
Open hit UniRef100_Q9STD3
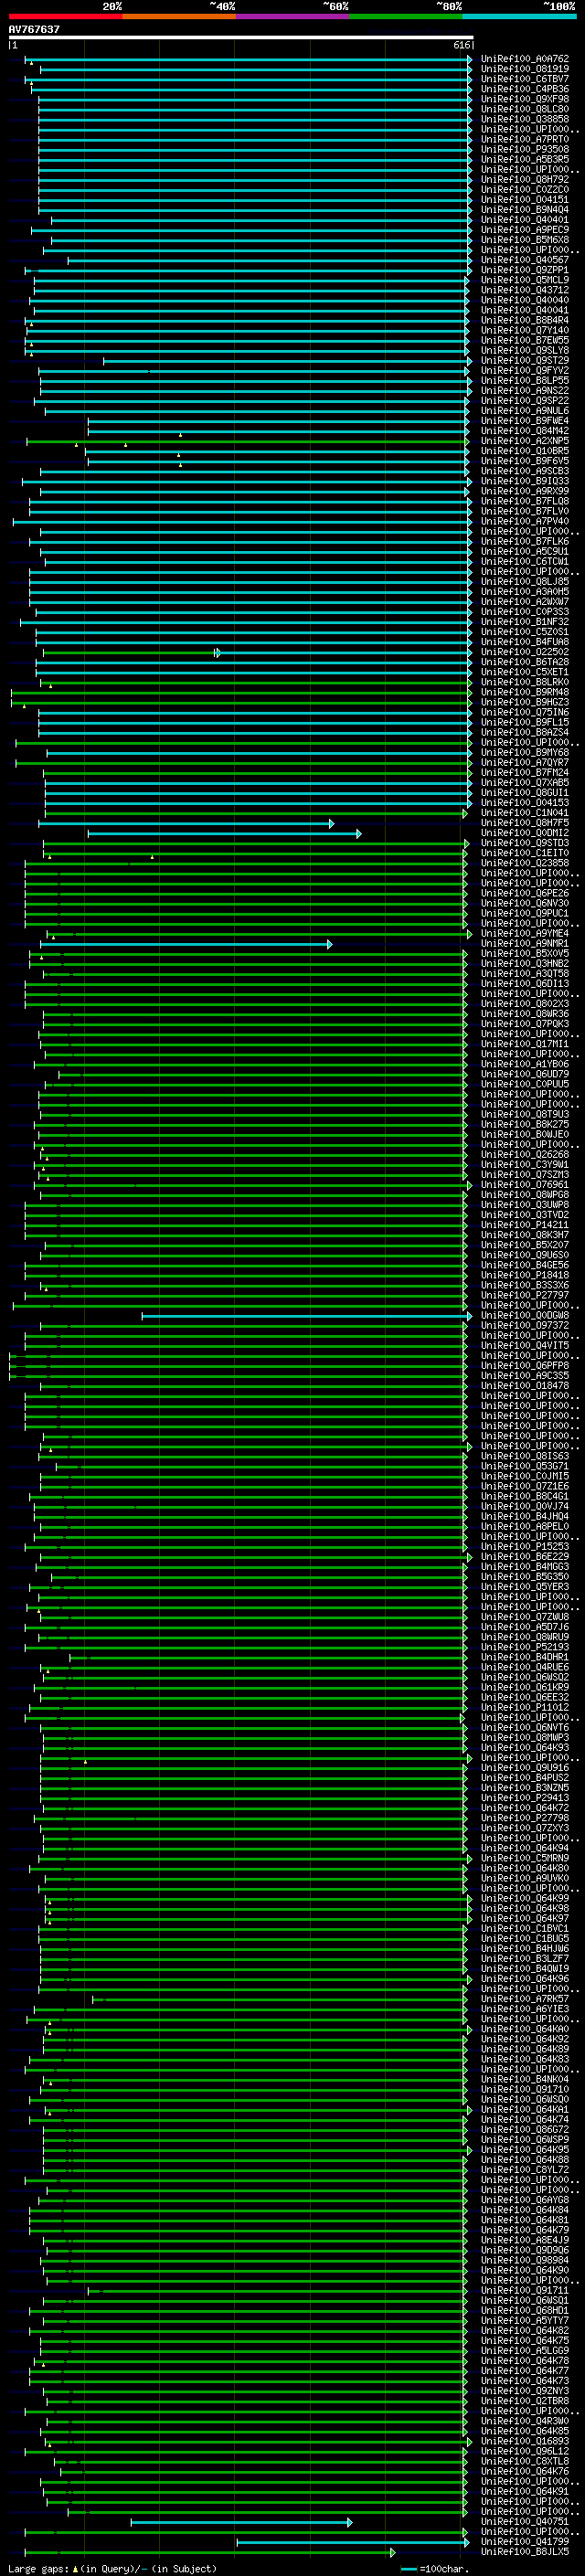pos(525,843)
